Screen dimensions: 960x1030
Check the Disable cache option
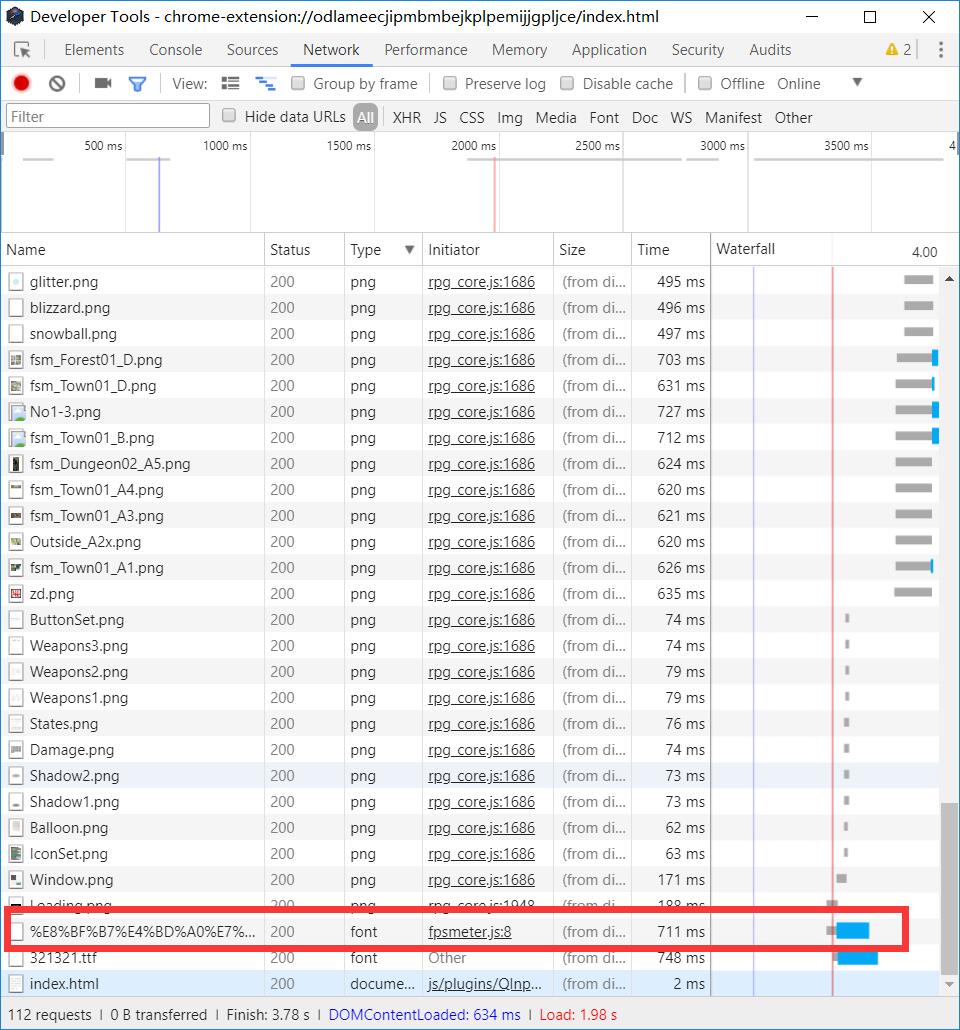coord(567,83)
